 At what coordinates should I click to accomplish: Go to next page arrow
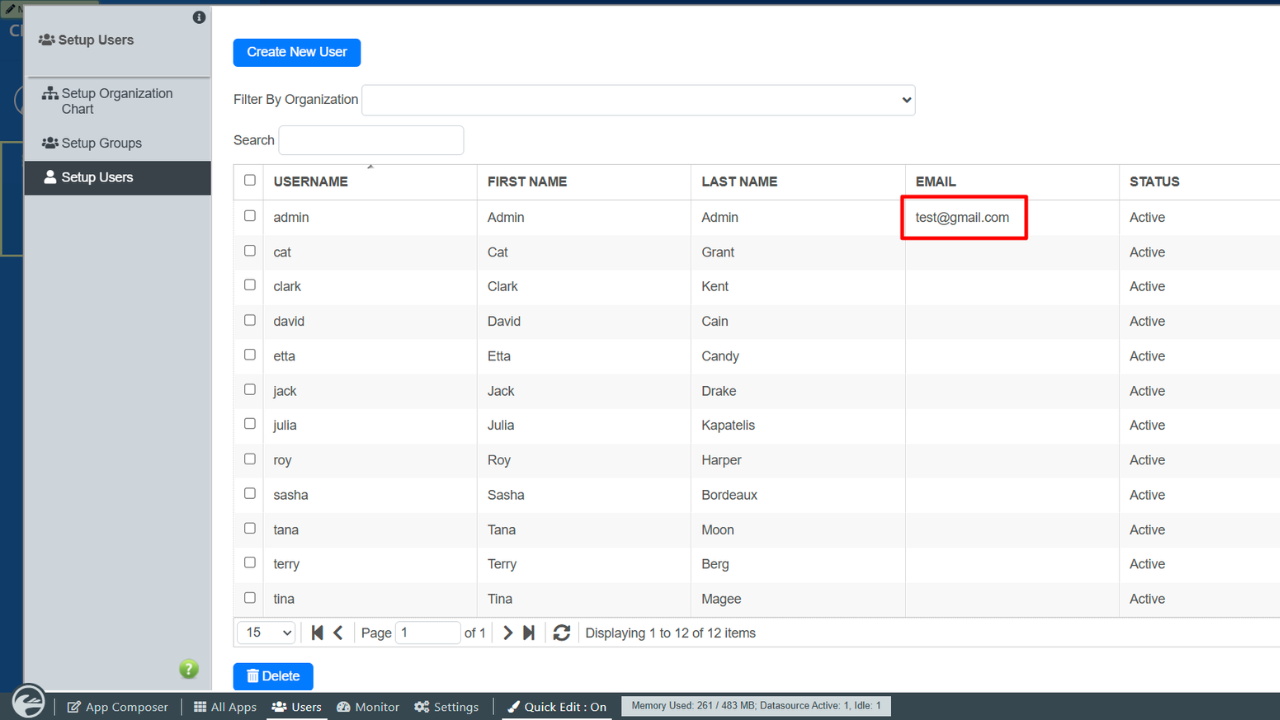pyautogui.click(x=508, y=633)
